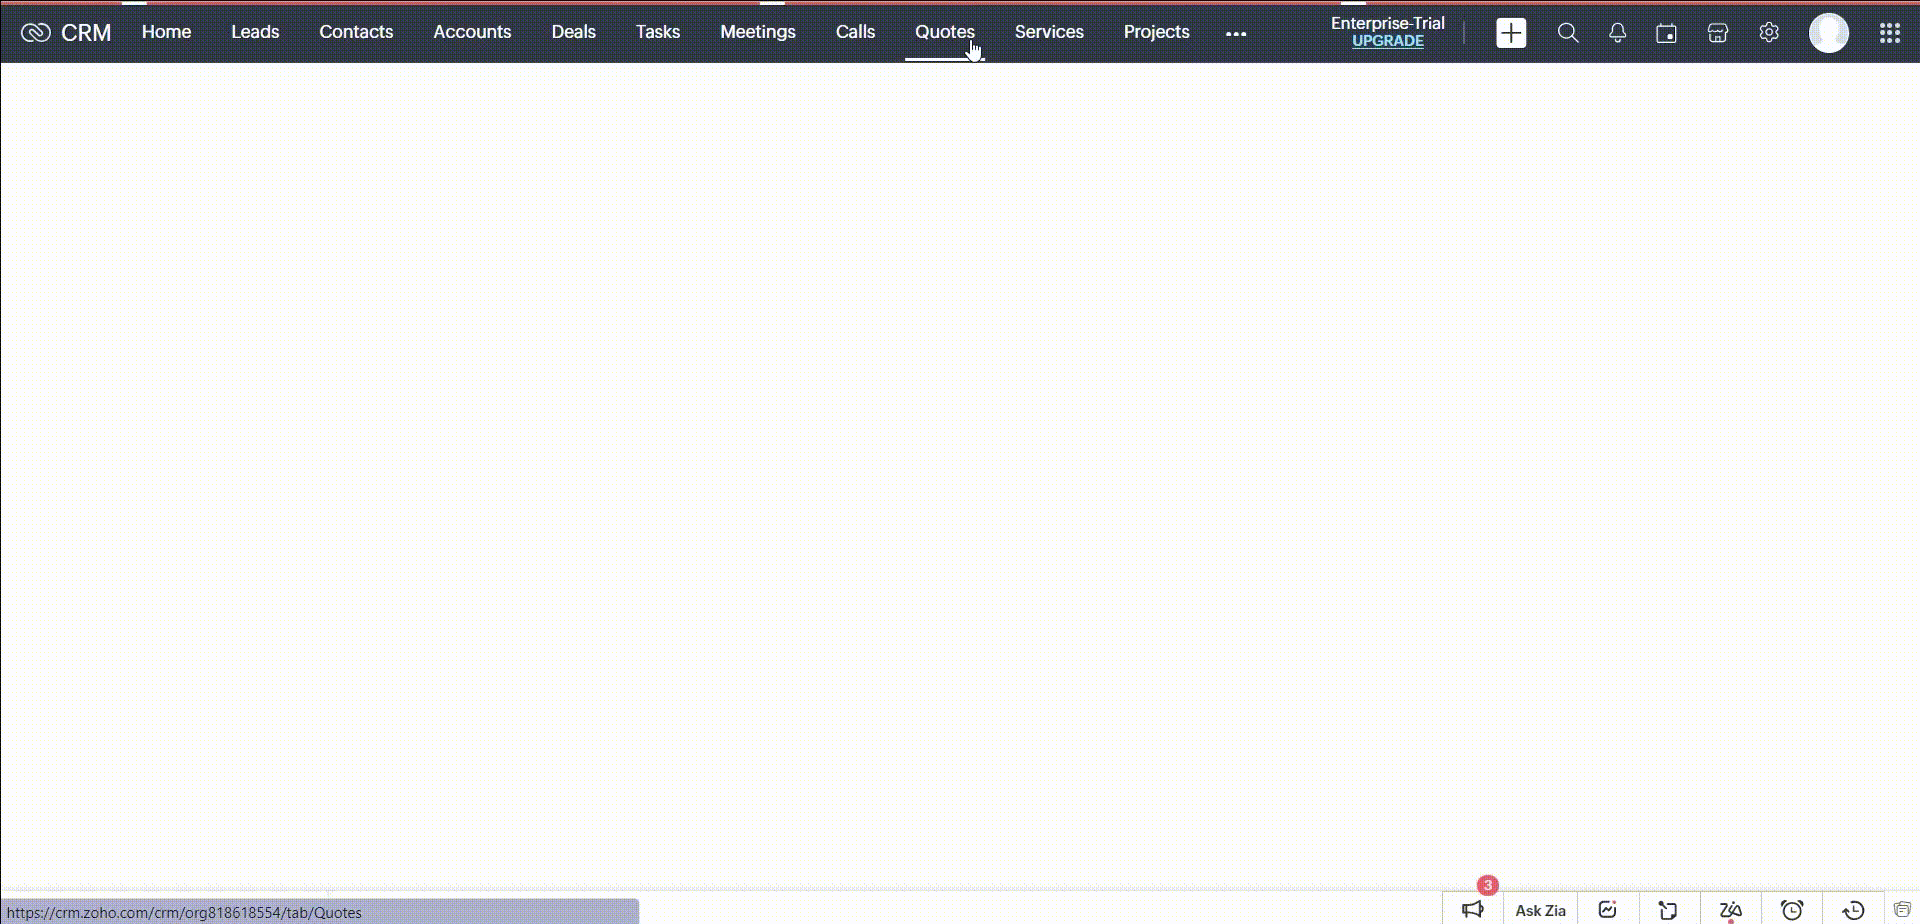The width and height of the screenshot is (1920, 924).
Task: Open the calendar icon in top bar
Action: click(x=1666, y=33)
